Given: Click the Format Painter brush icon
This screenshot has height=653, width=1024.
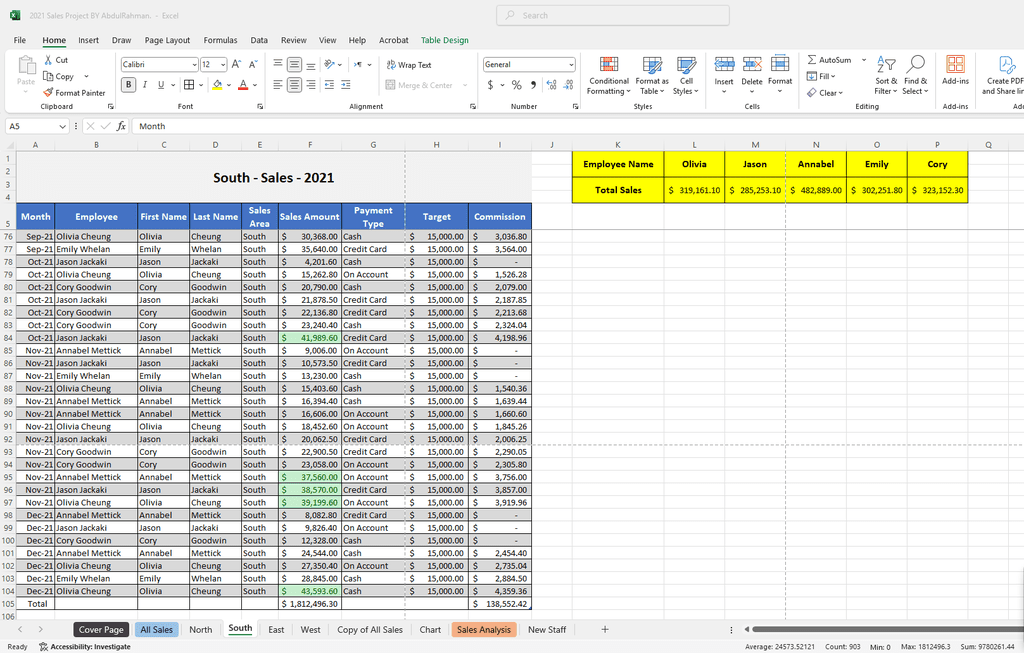Looking at the screenshot, I should click(x=48, y=93).
